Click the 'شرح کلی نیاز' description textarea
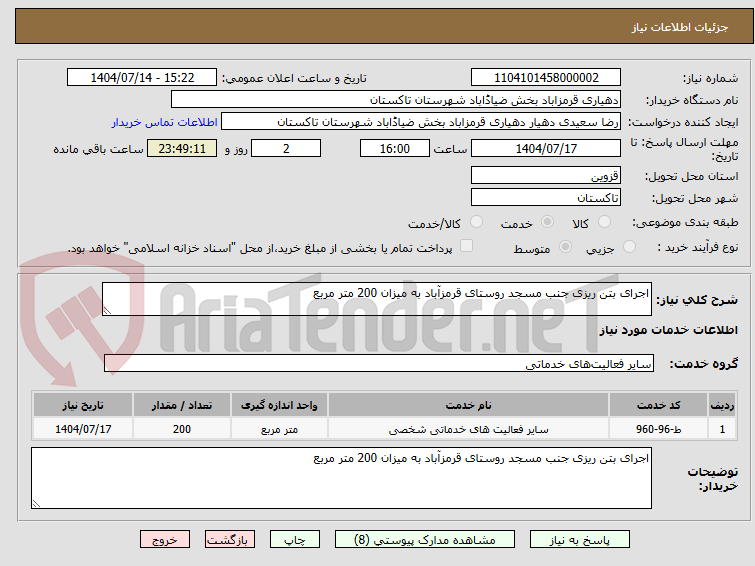 click(x=377, y=299)
